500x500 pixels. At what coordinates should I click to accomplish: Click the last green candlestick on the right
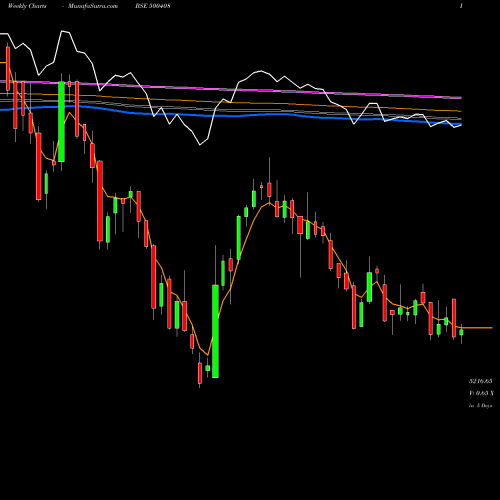461,332
